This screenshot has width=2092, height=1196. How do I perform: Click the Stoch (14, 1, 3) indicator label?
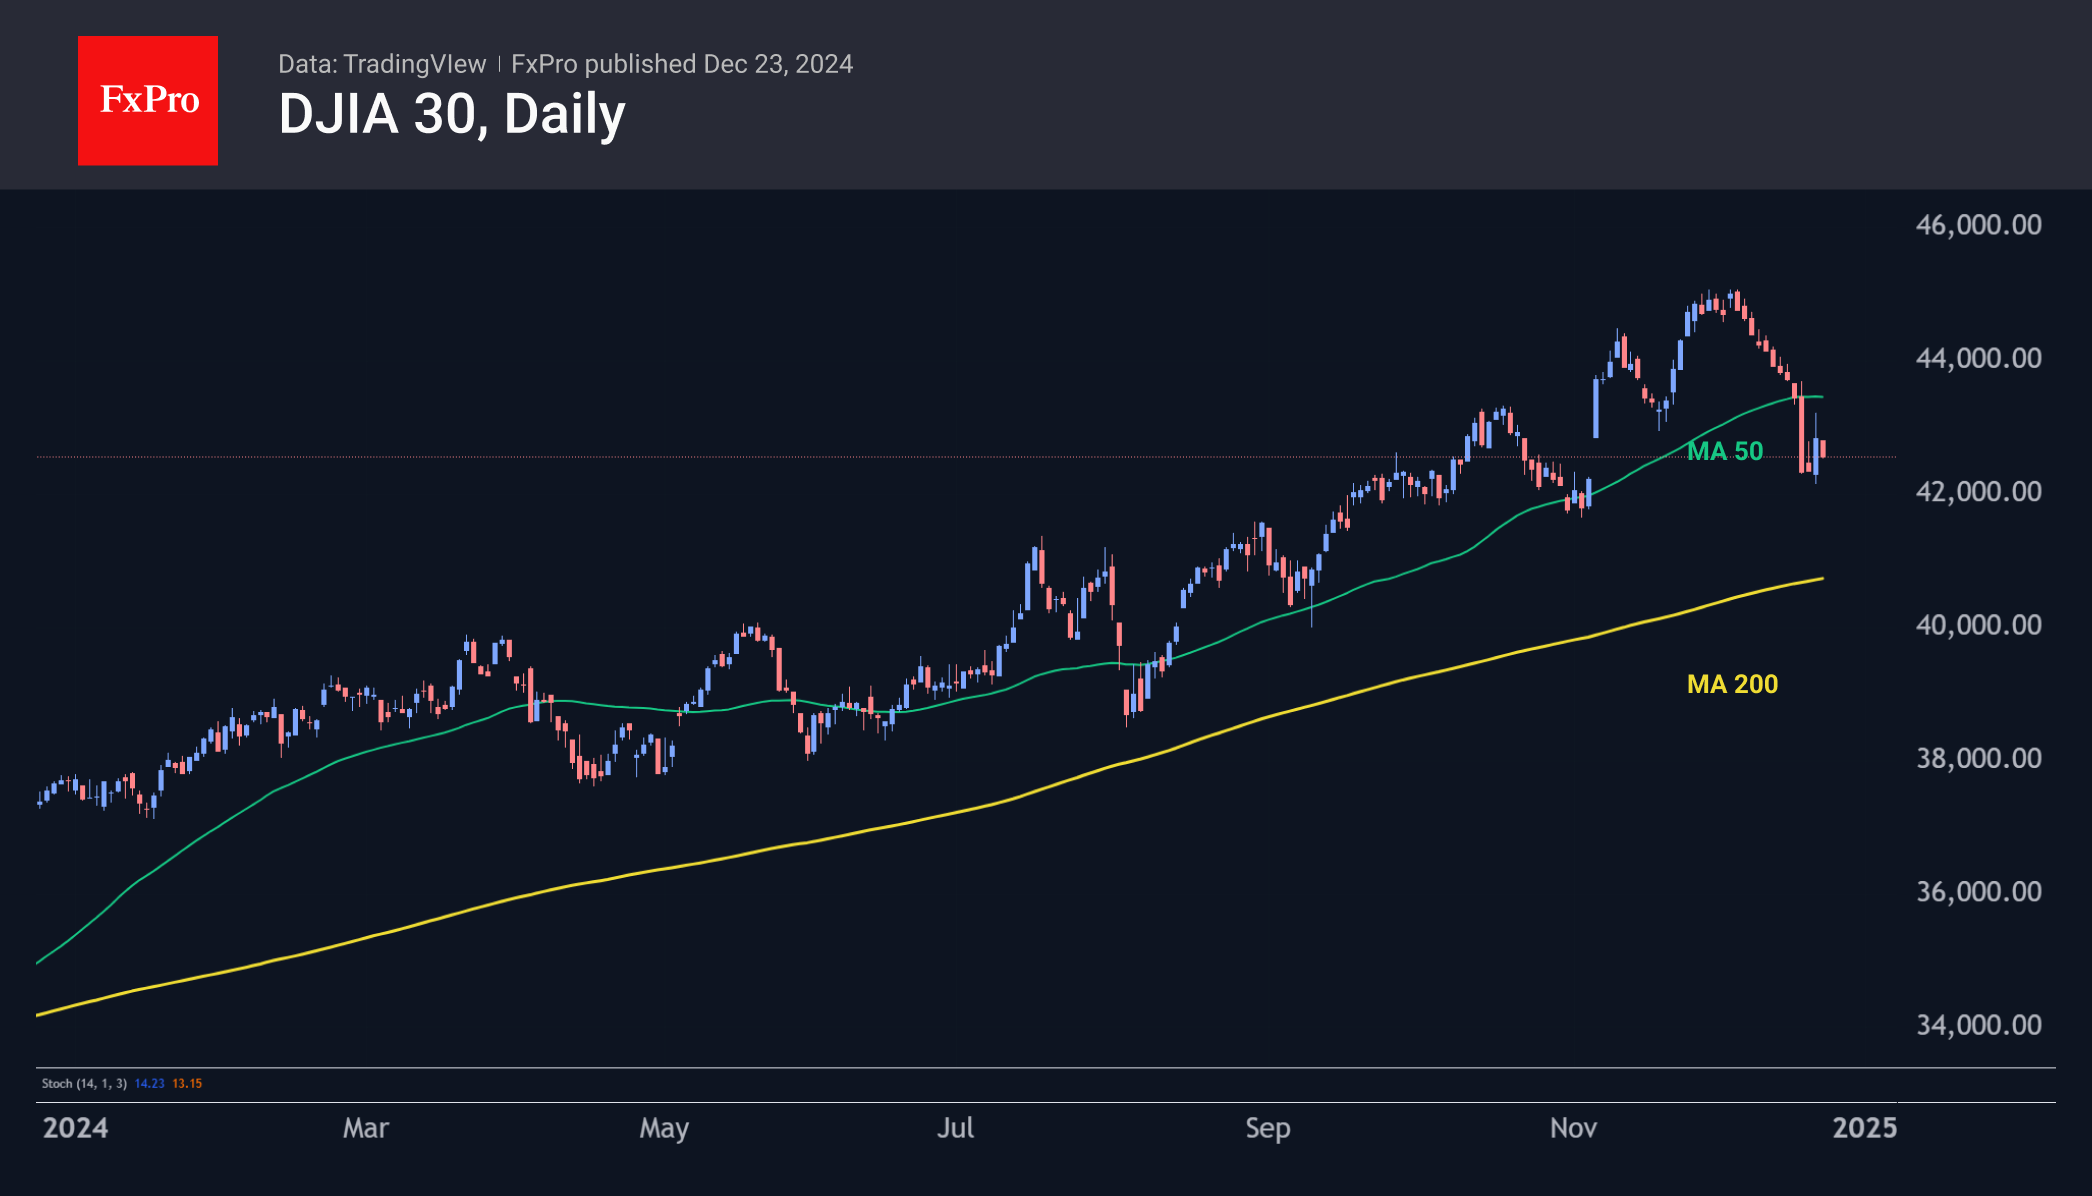[84, 1083]
